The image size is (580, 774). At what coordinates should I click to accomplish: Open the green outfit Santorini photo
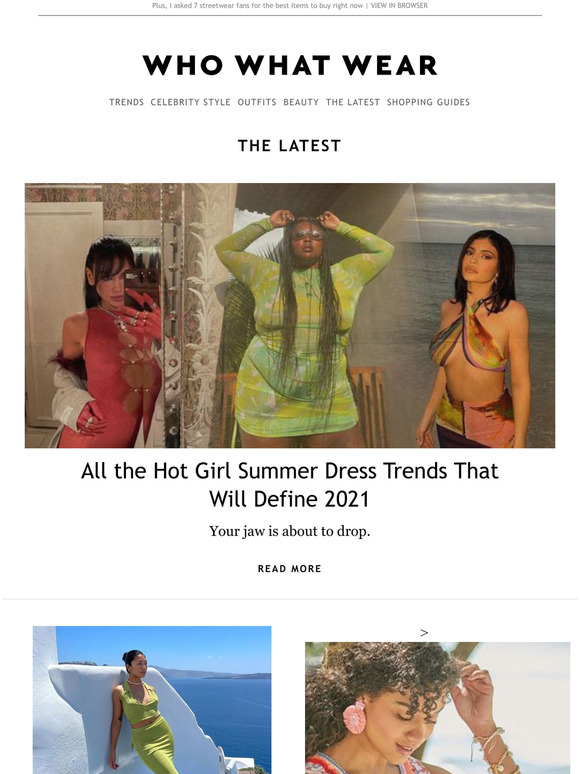click(x=152, y=700)
